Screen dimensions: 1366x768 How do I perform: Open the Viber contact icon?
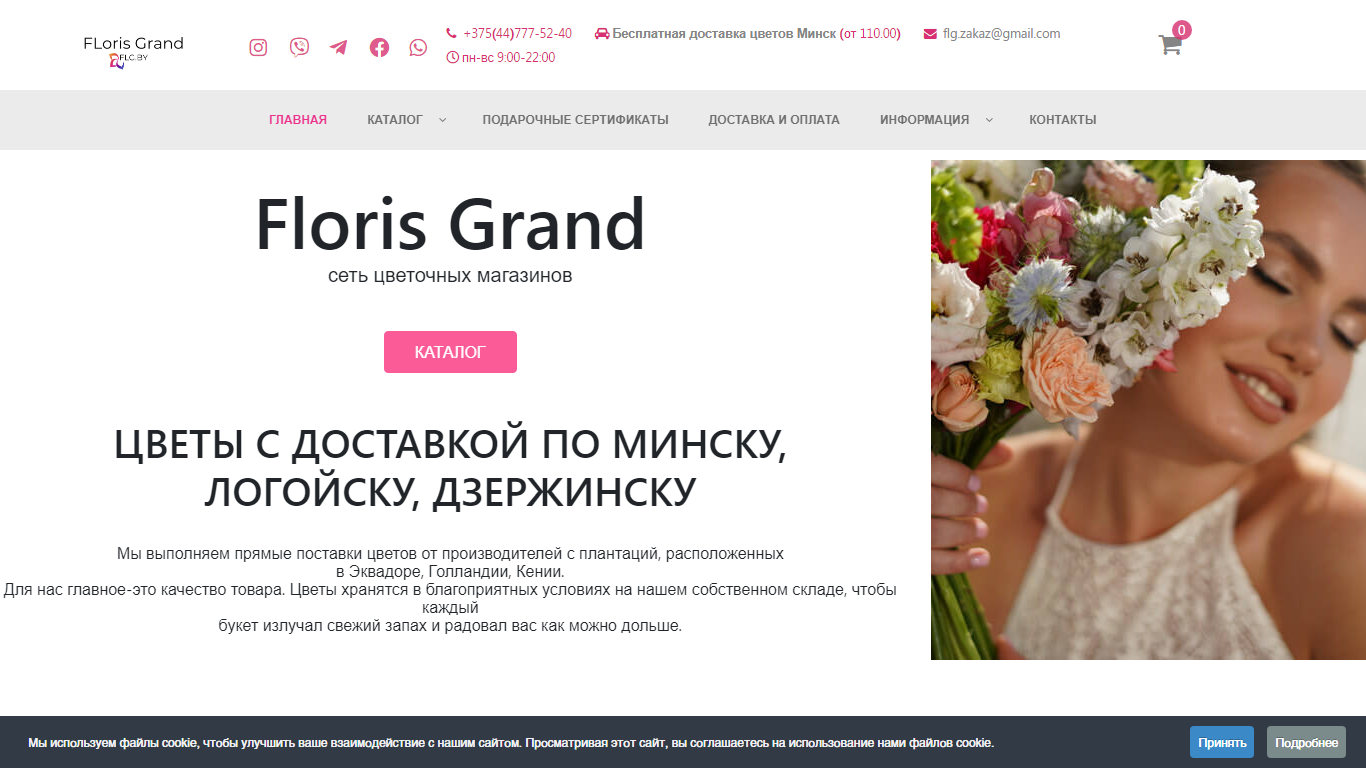coord(299,47)
